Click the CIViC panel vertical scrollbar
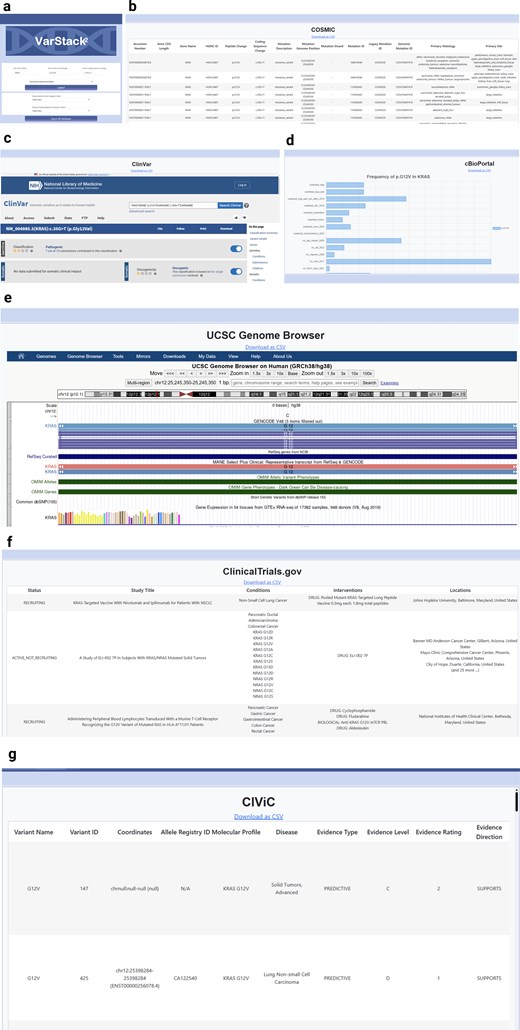 [517, 801]
